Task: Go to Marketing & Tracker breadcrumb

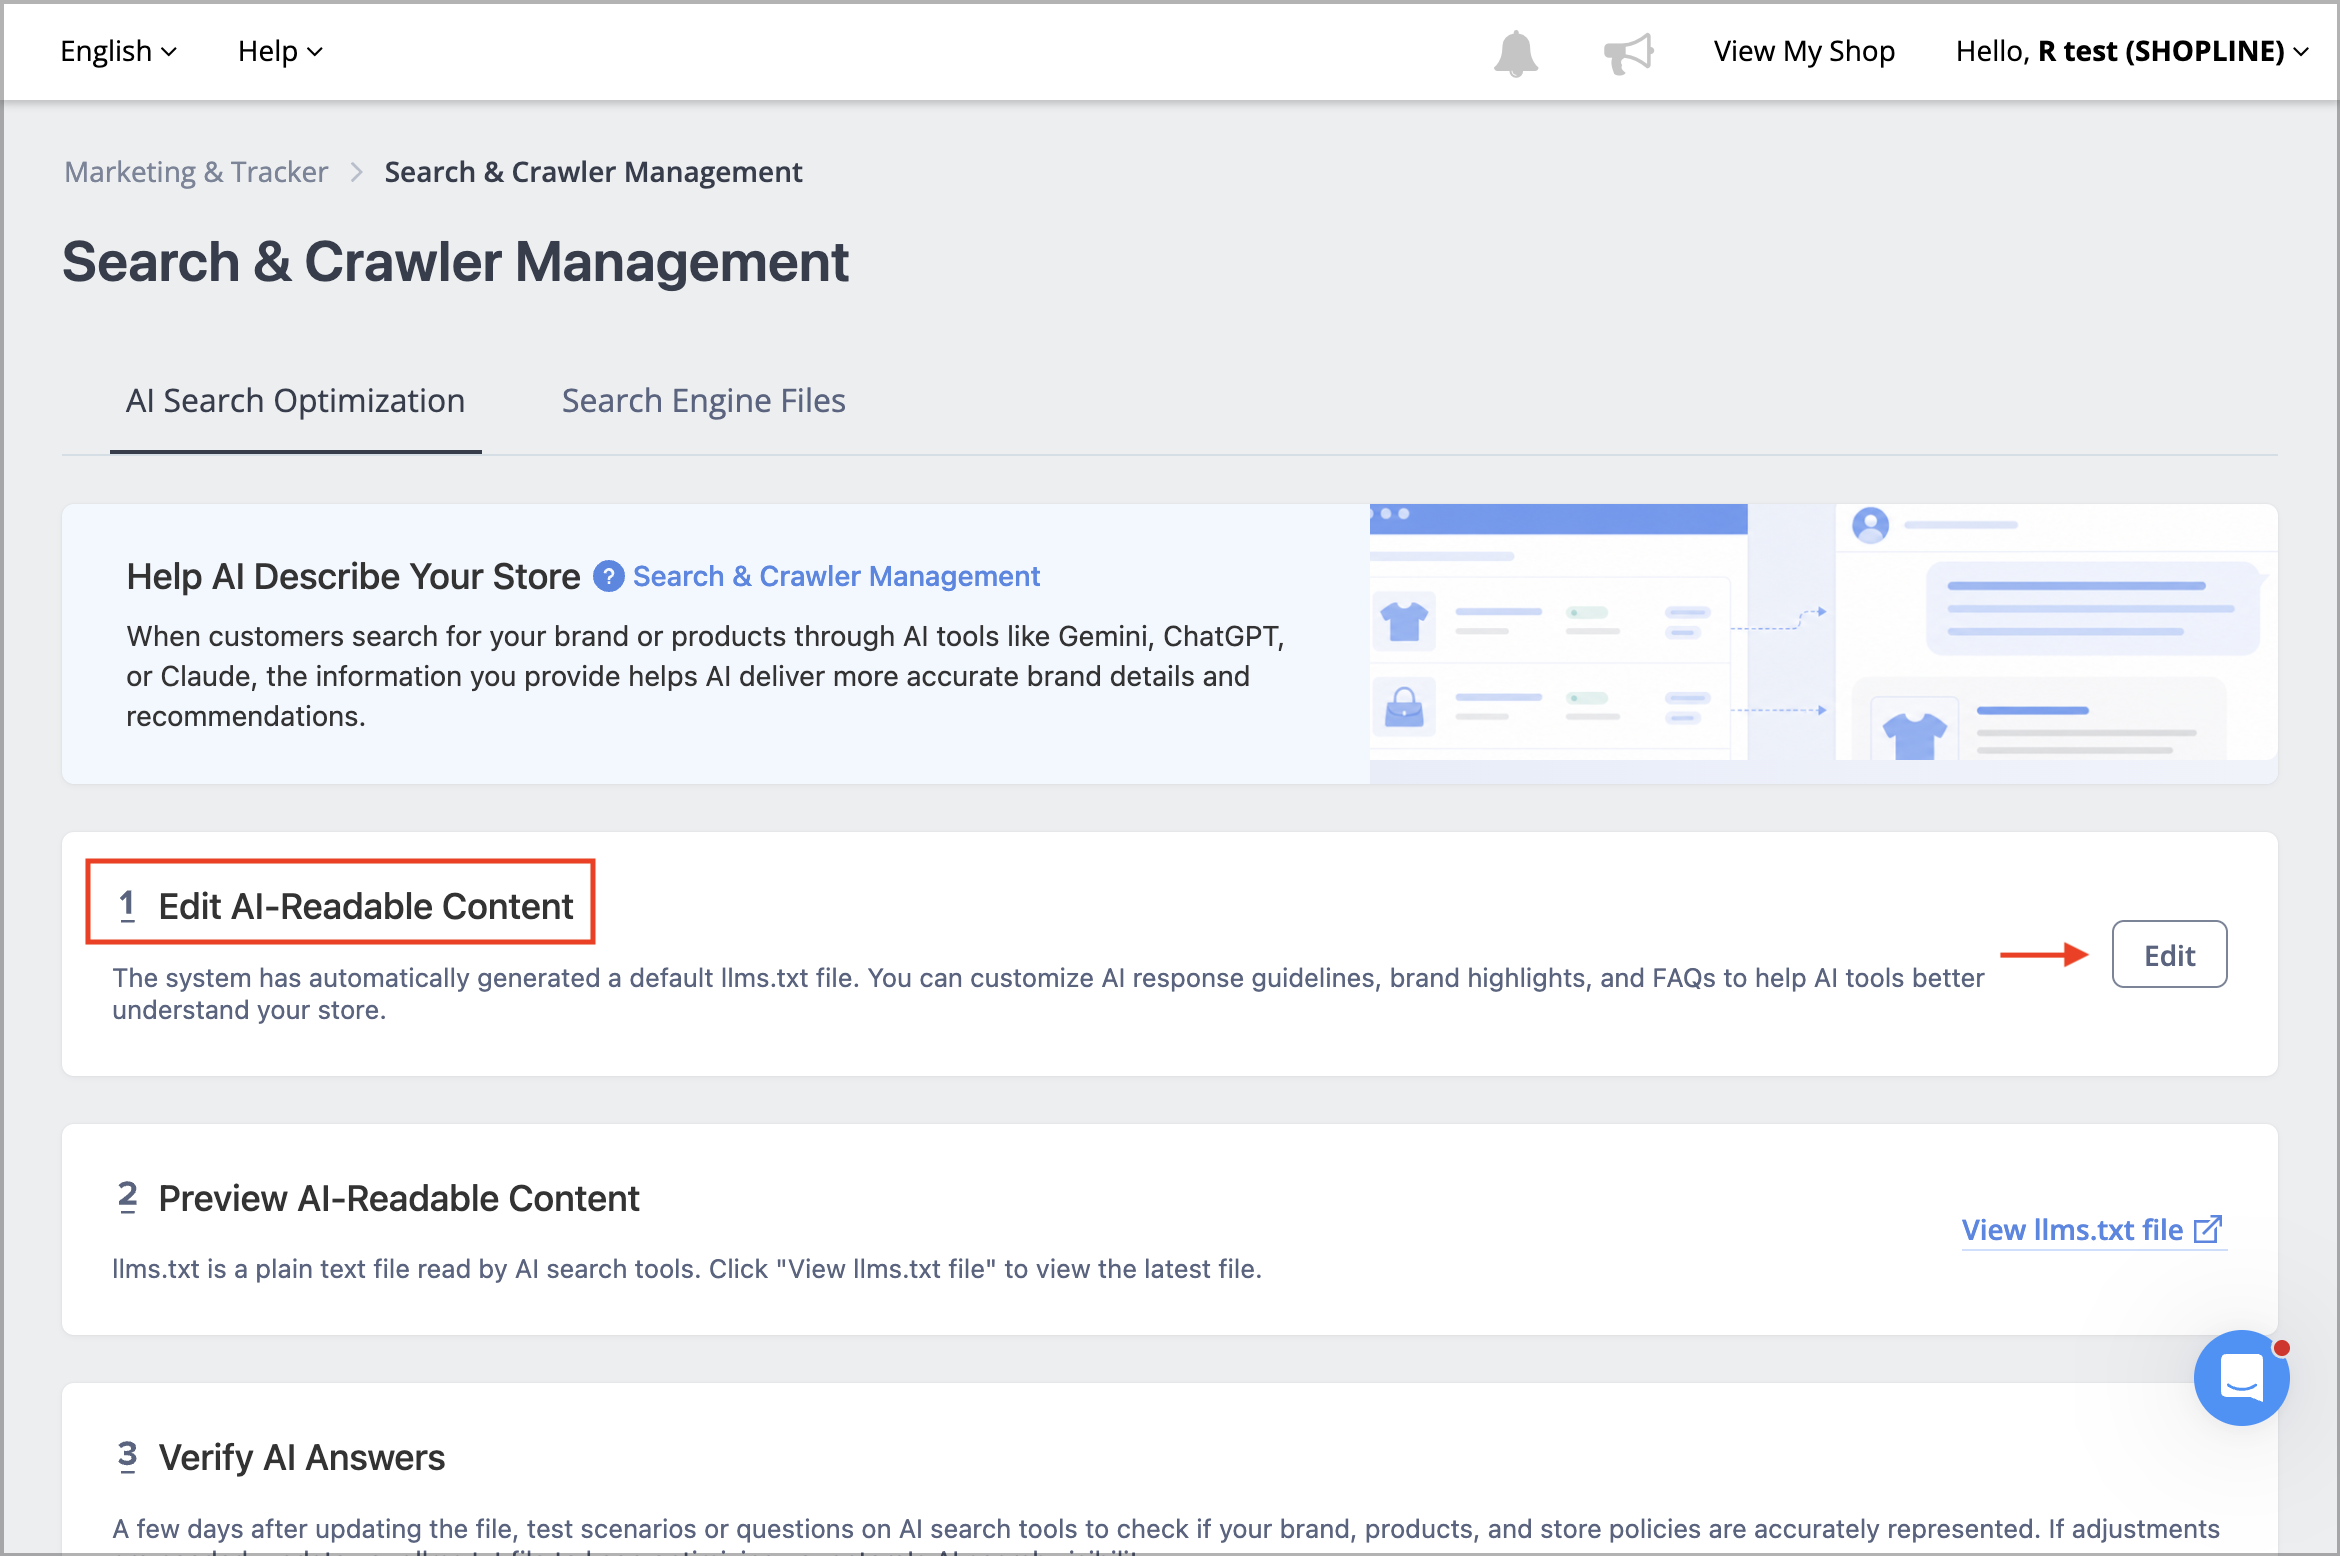Action: (x=196, y=172)
